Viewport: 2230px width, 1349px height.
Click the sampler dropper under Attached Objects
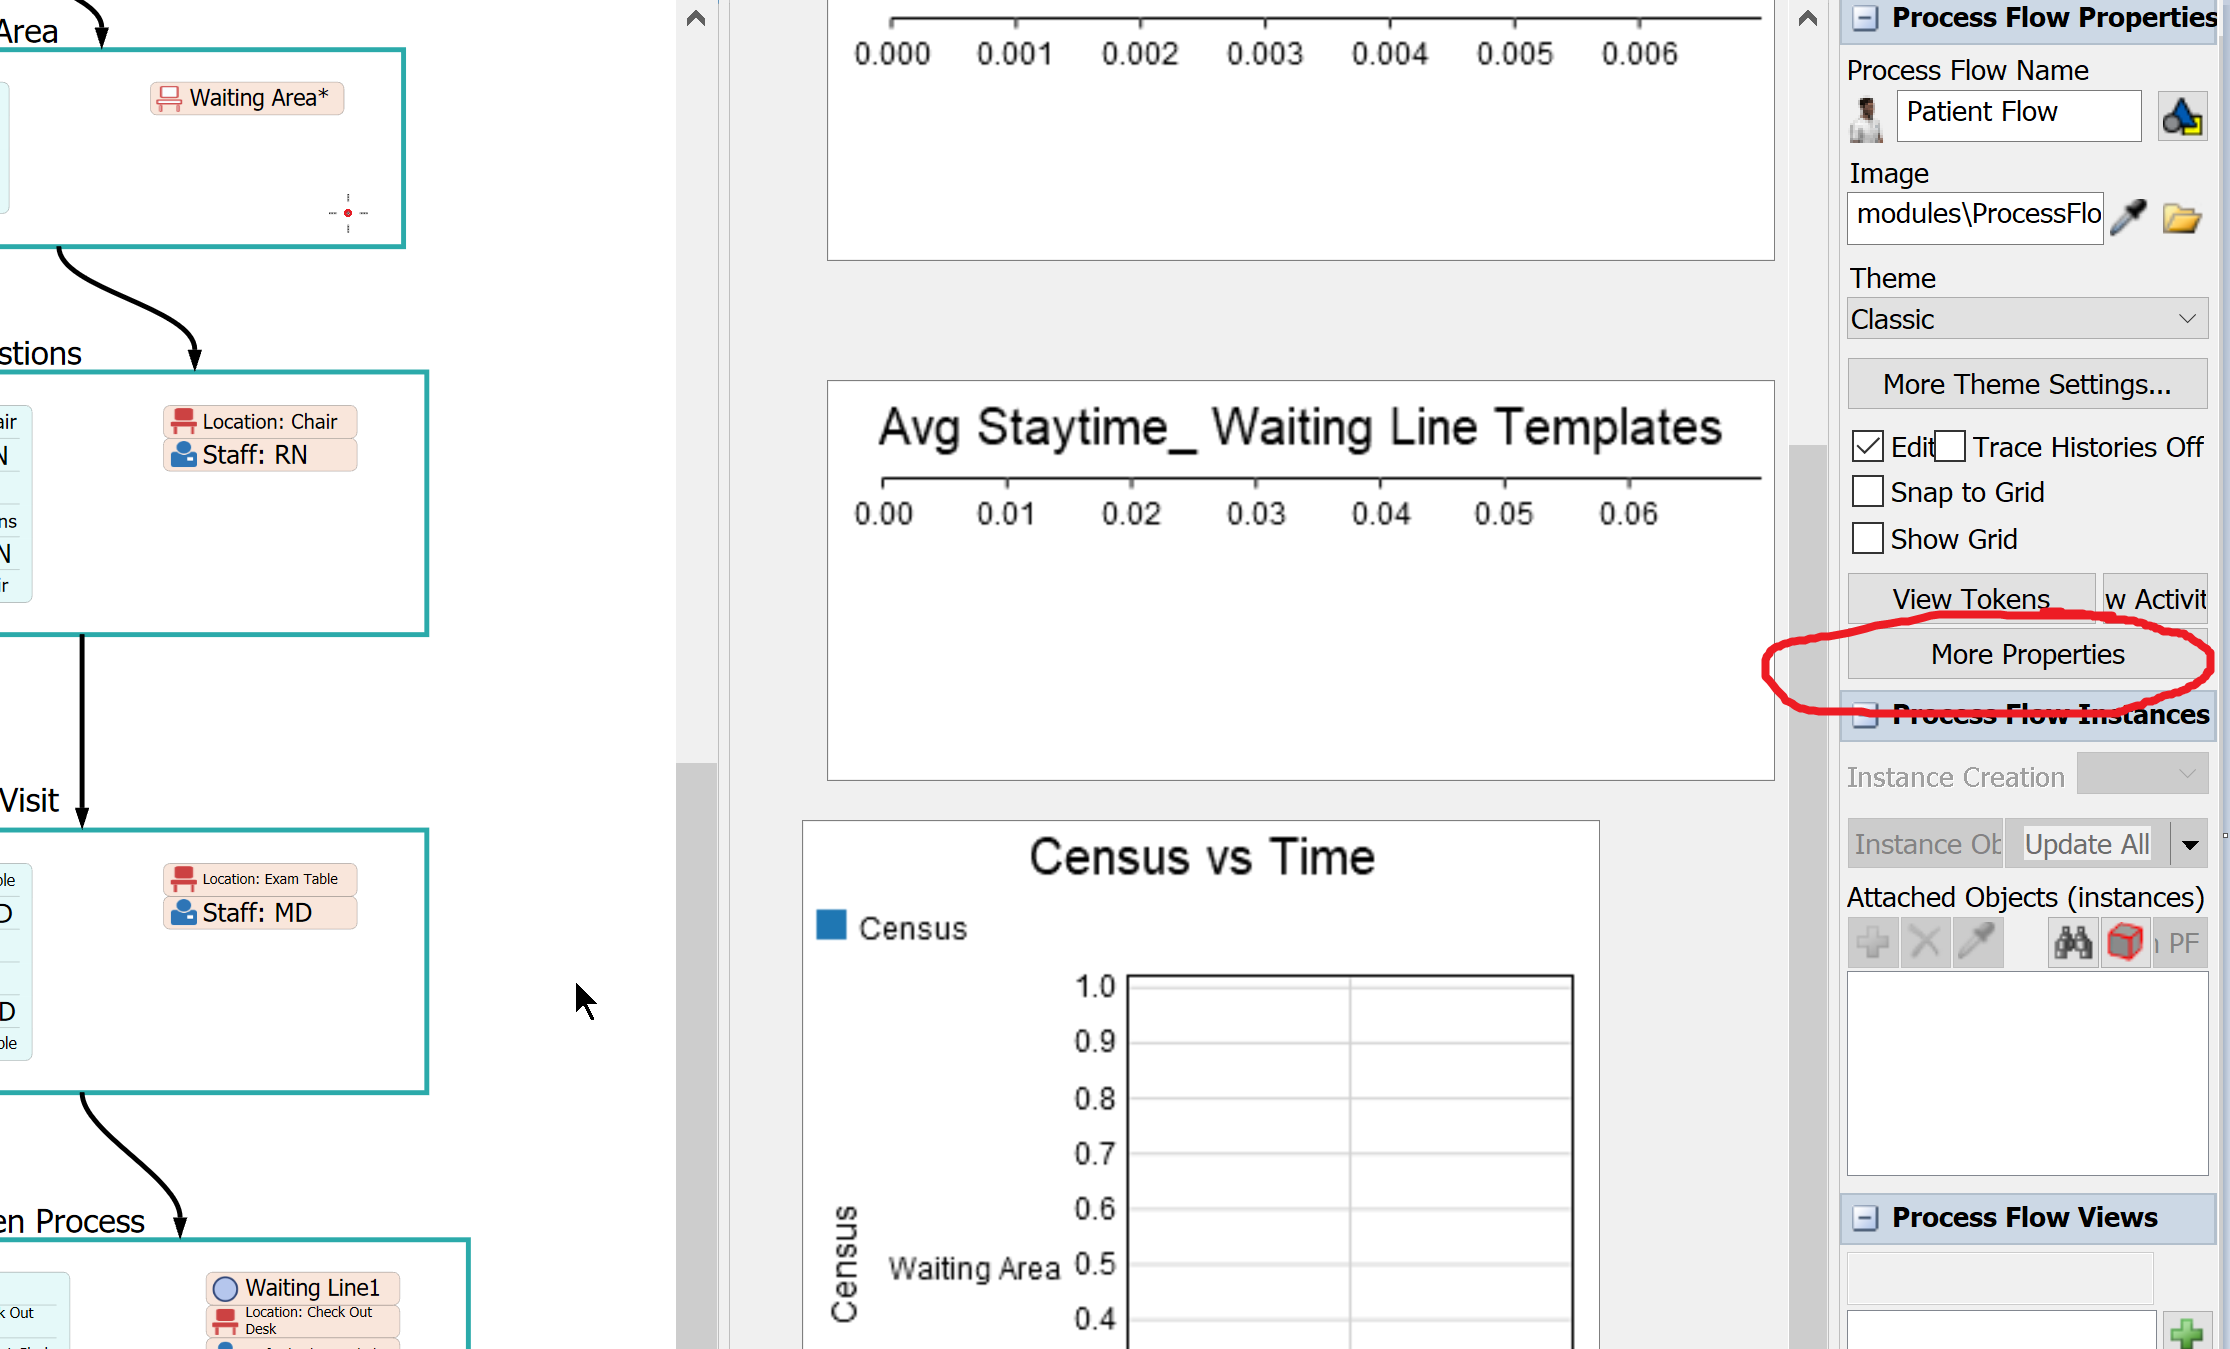[x=1977, y=943]
